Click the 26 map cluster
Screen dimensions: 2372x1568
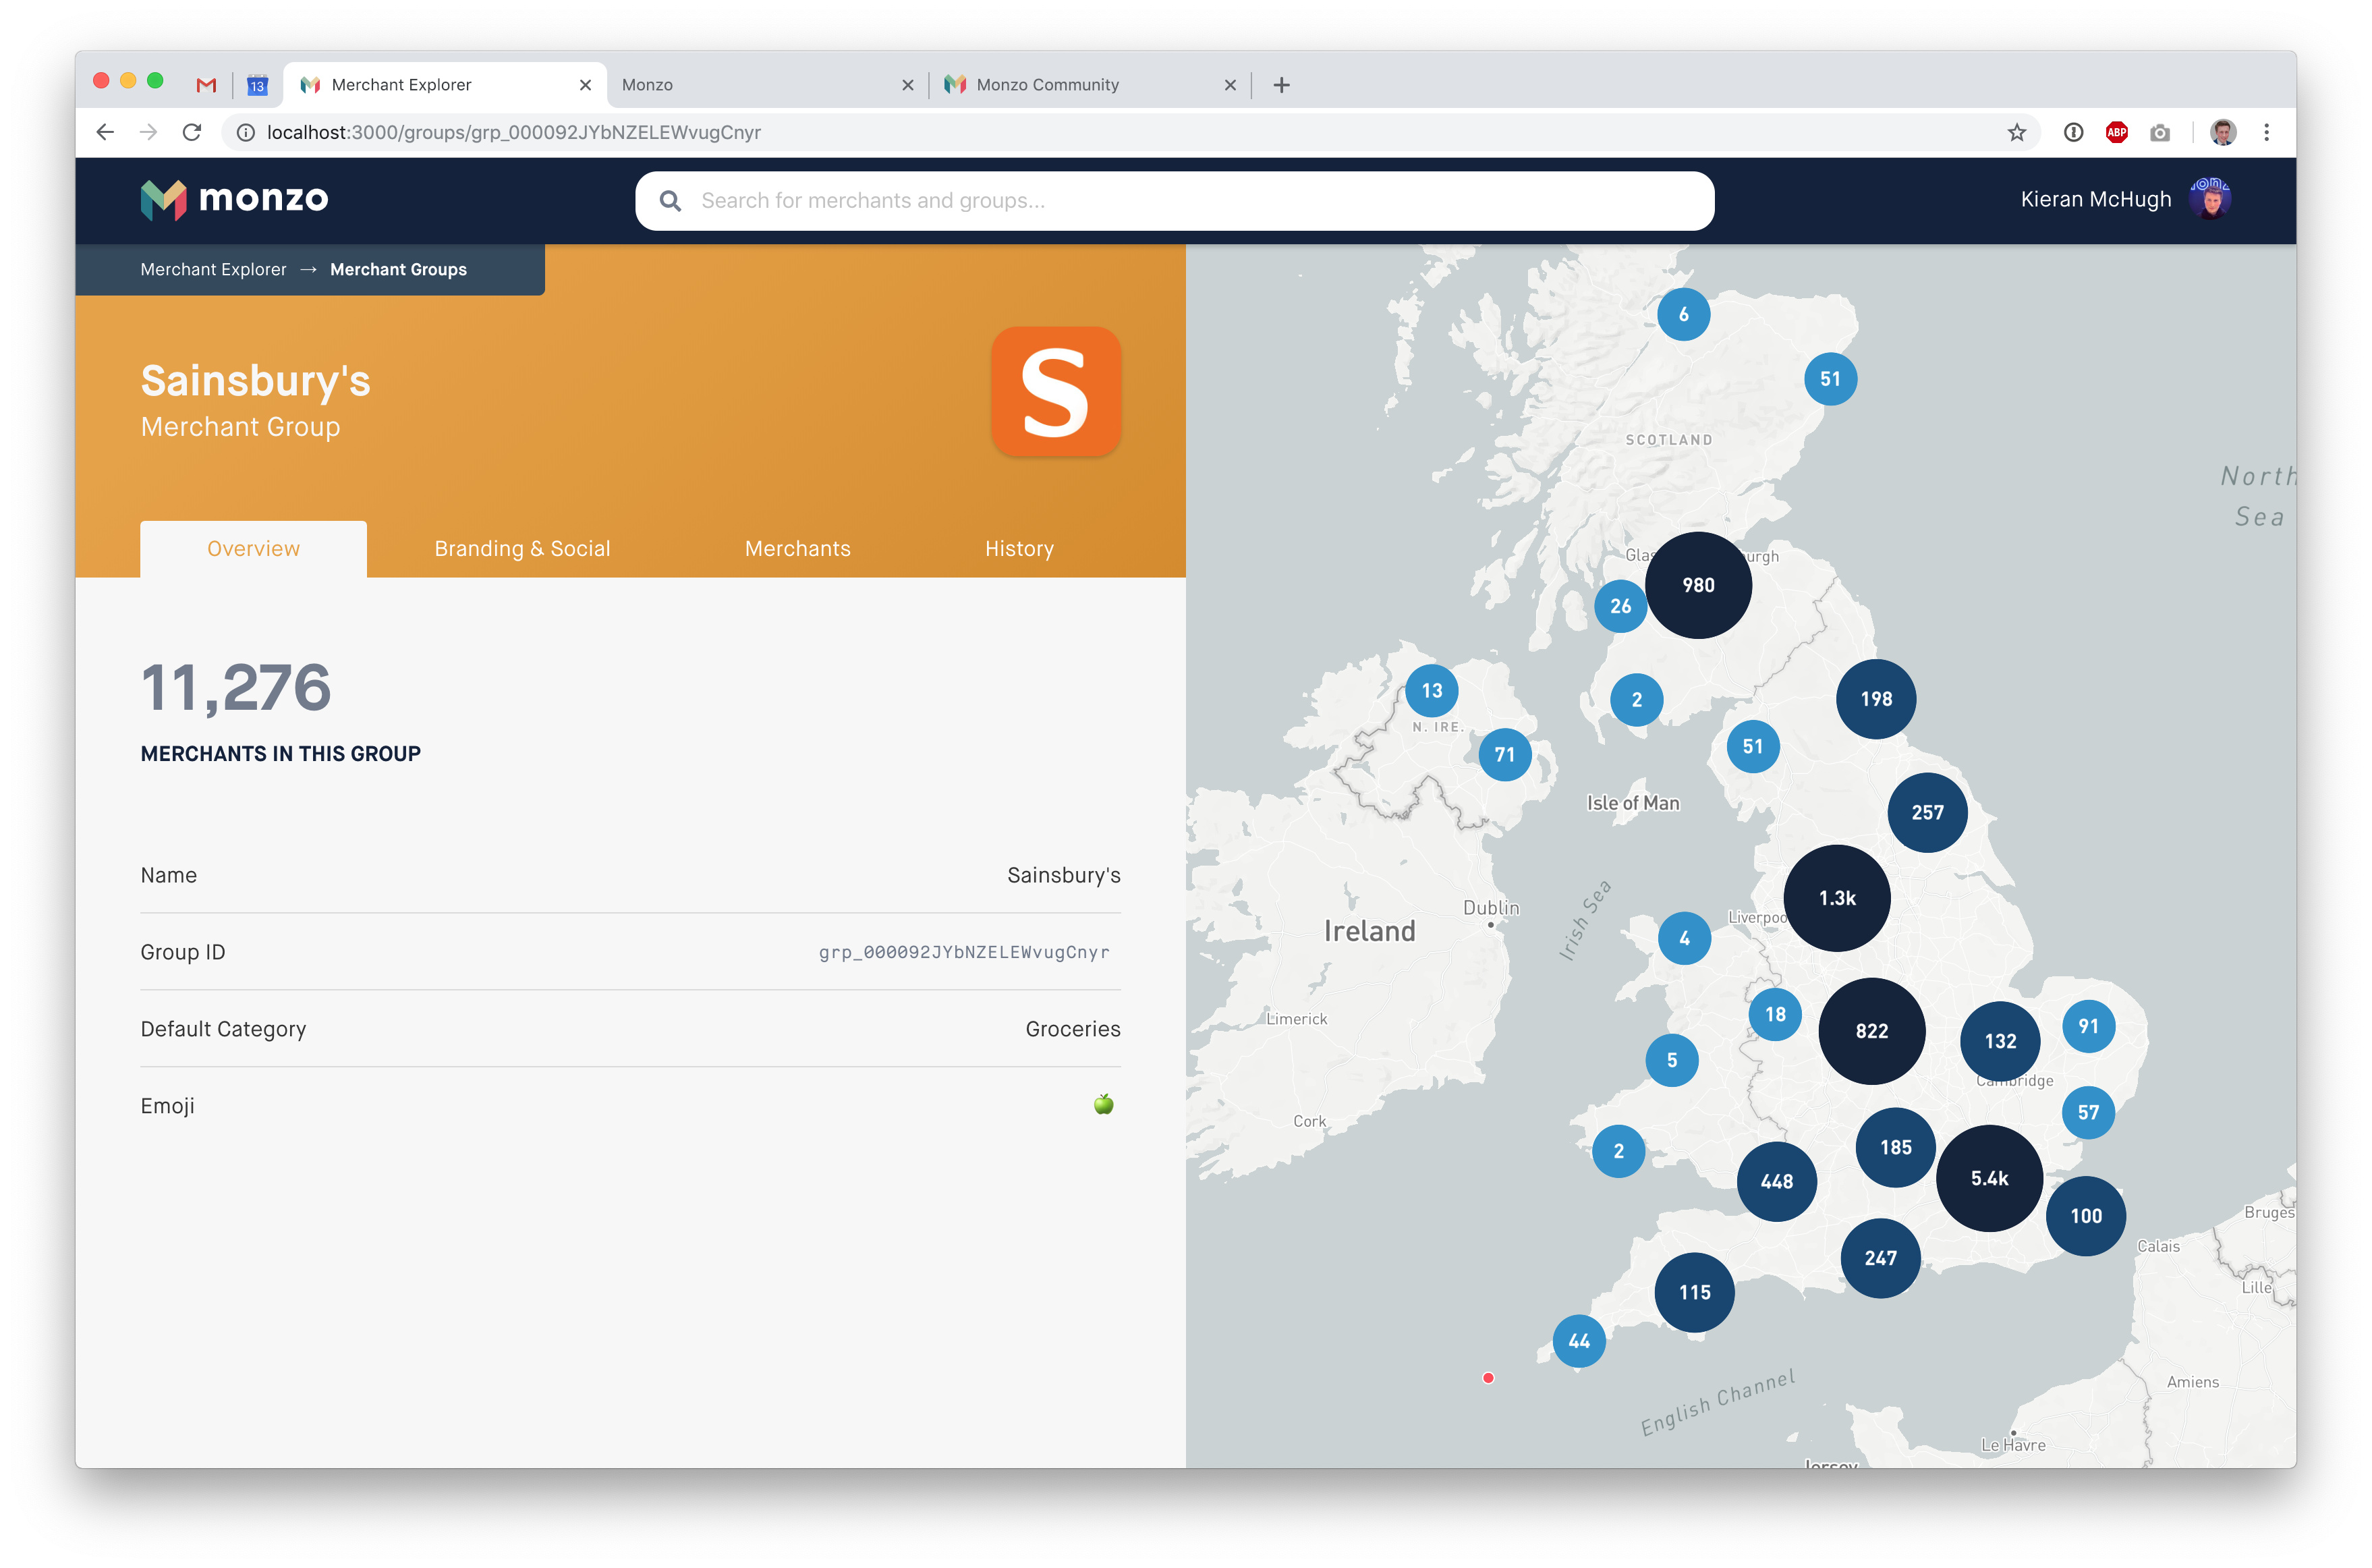(x=1620, y=606)
